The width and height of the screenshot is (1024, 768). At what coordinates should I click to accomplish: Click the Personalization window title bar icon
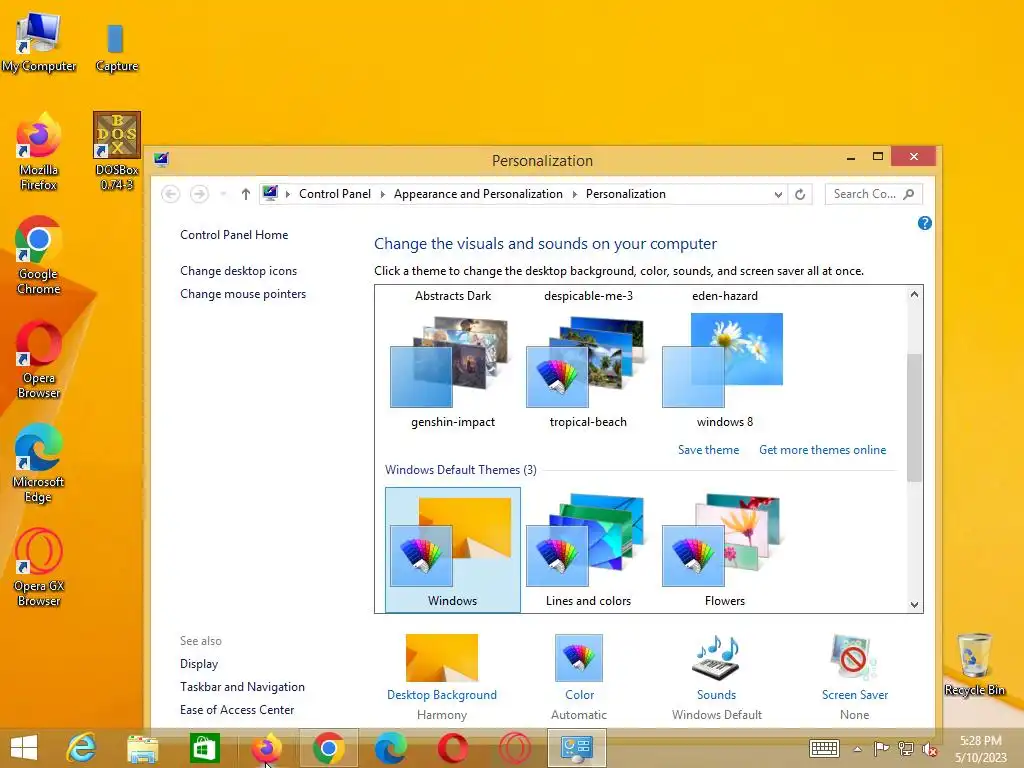click(x=161, y=159)
